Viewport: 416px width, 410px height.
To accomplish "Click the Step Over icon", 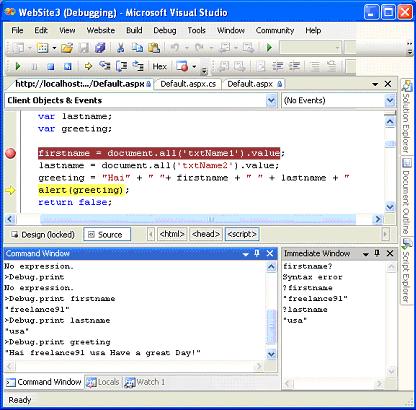I will (121, 66).
